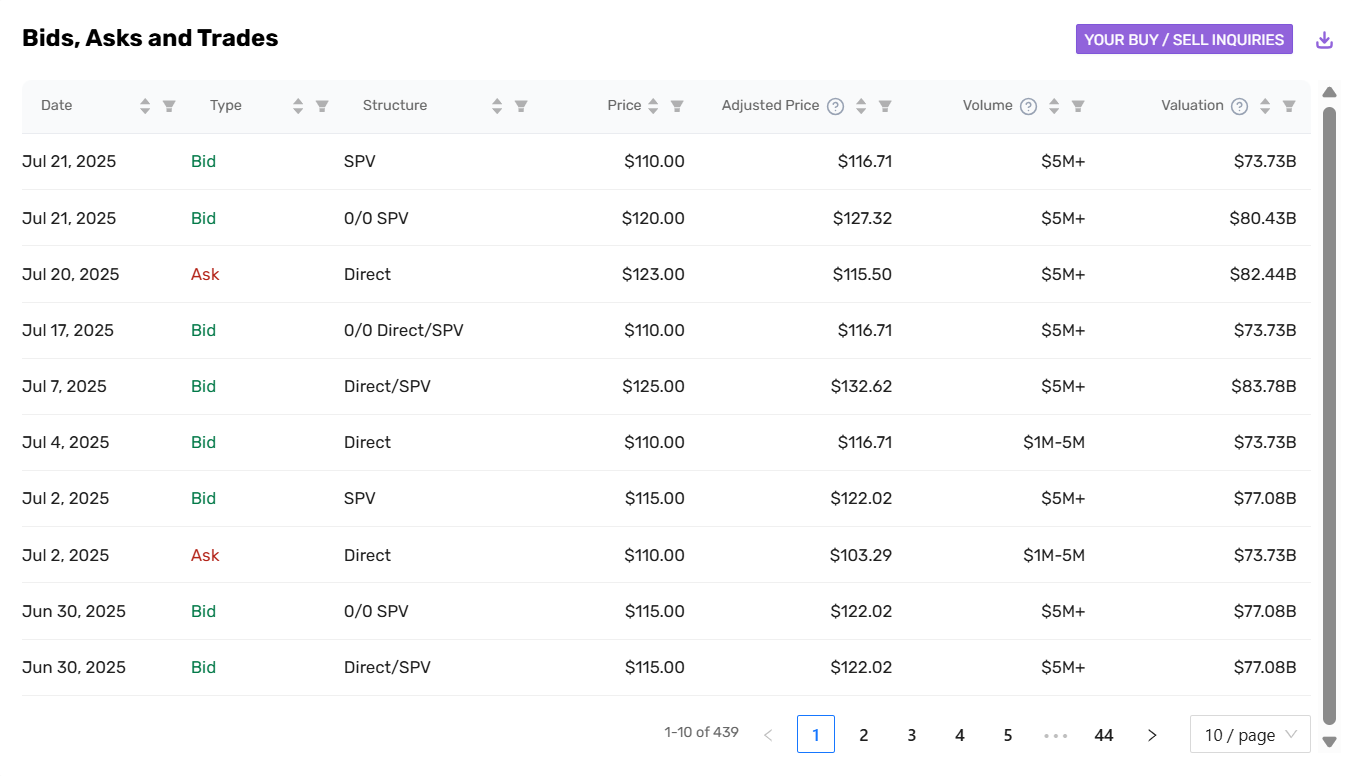The height and width of the screenshot is (776, 1362).
Task: Go to page 4
Action: point(960,735)
